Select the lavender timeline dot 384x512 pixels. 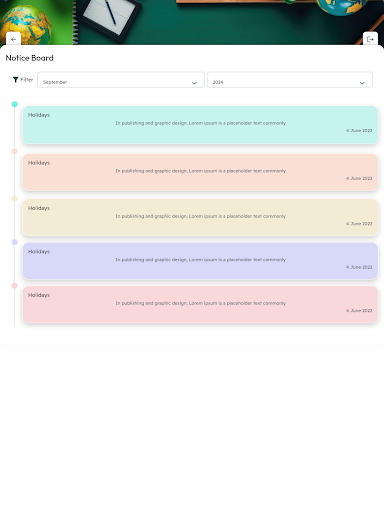pyautogui.click(x=15, y=242)
